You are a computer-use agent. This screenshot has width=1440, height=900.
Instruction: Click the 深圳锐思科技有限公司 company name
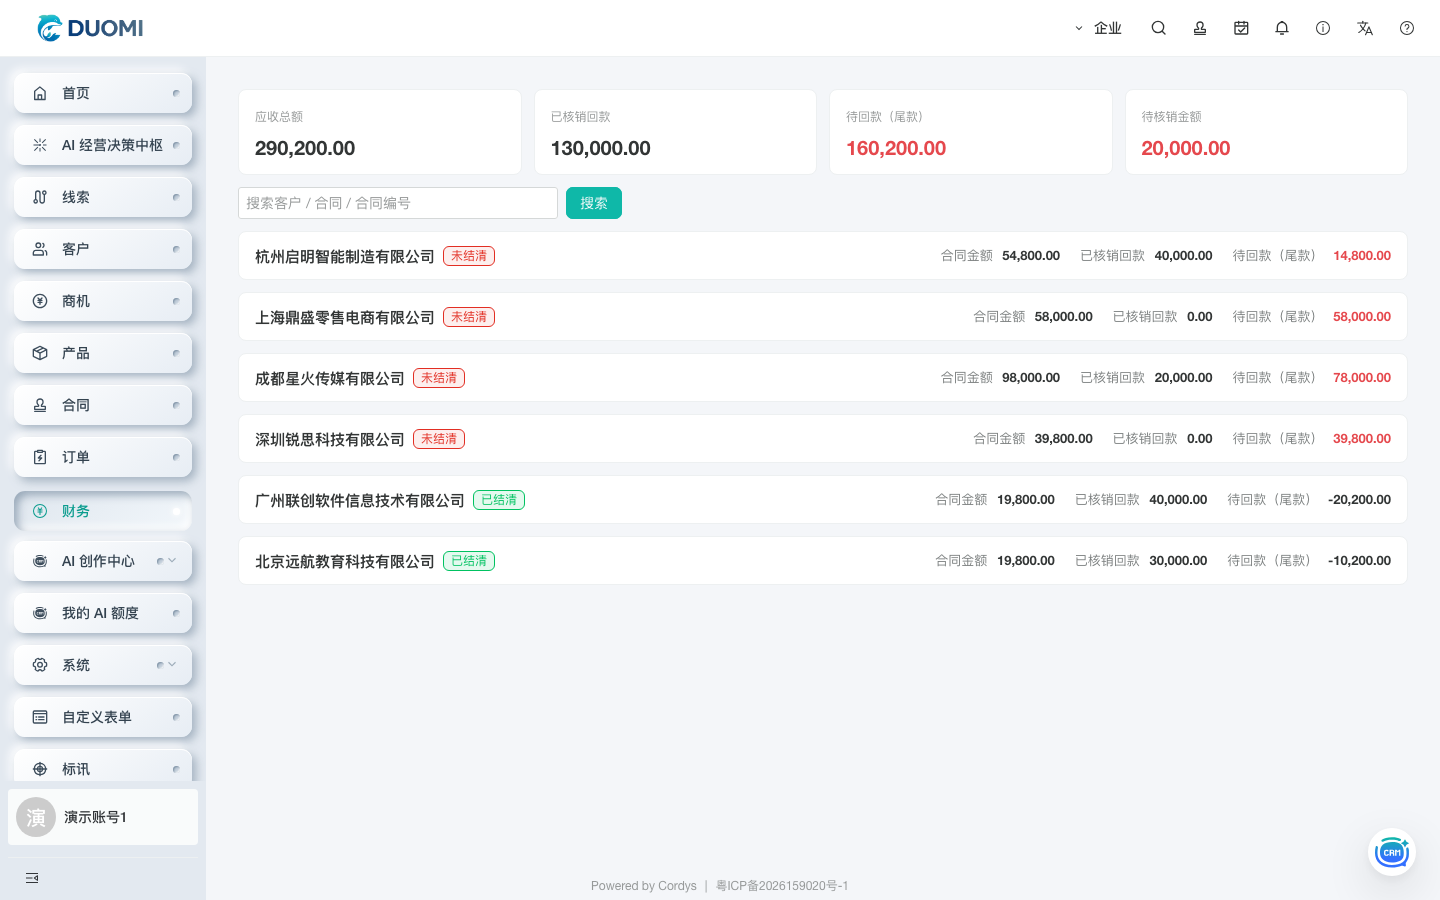330,440
